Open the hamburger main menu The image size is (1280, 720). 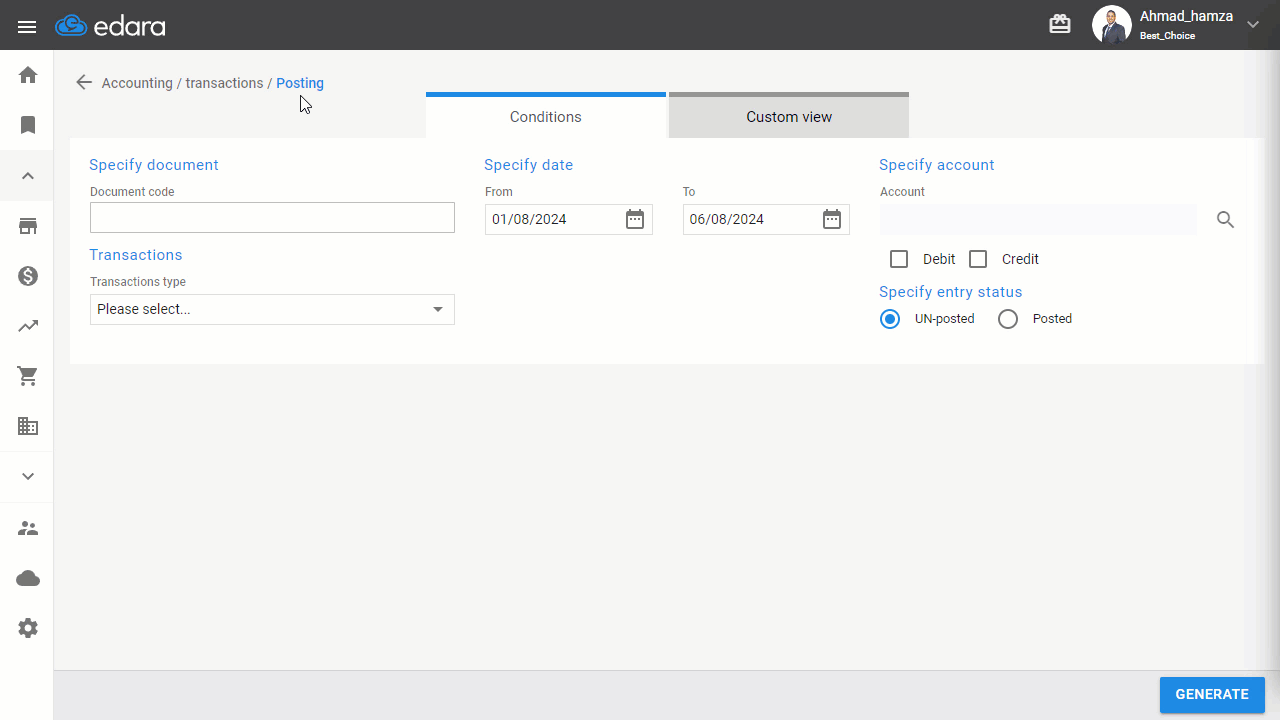tap(27, 26)
